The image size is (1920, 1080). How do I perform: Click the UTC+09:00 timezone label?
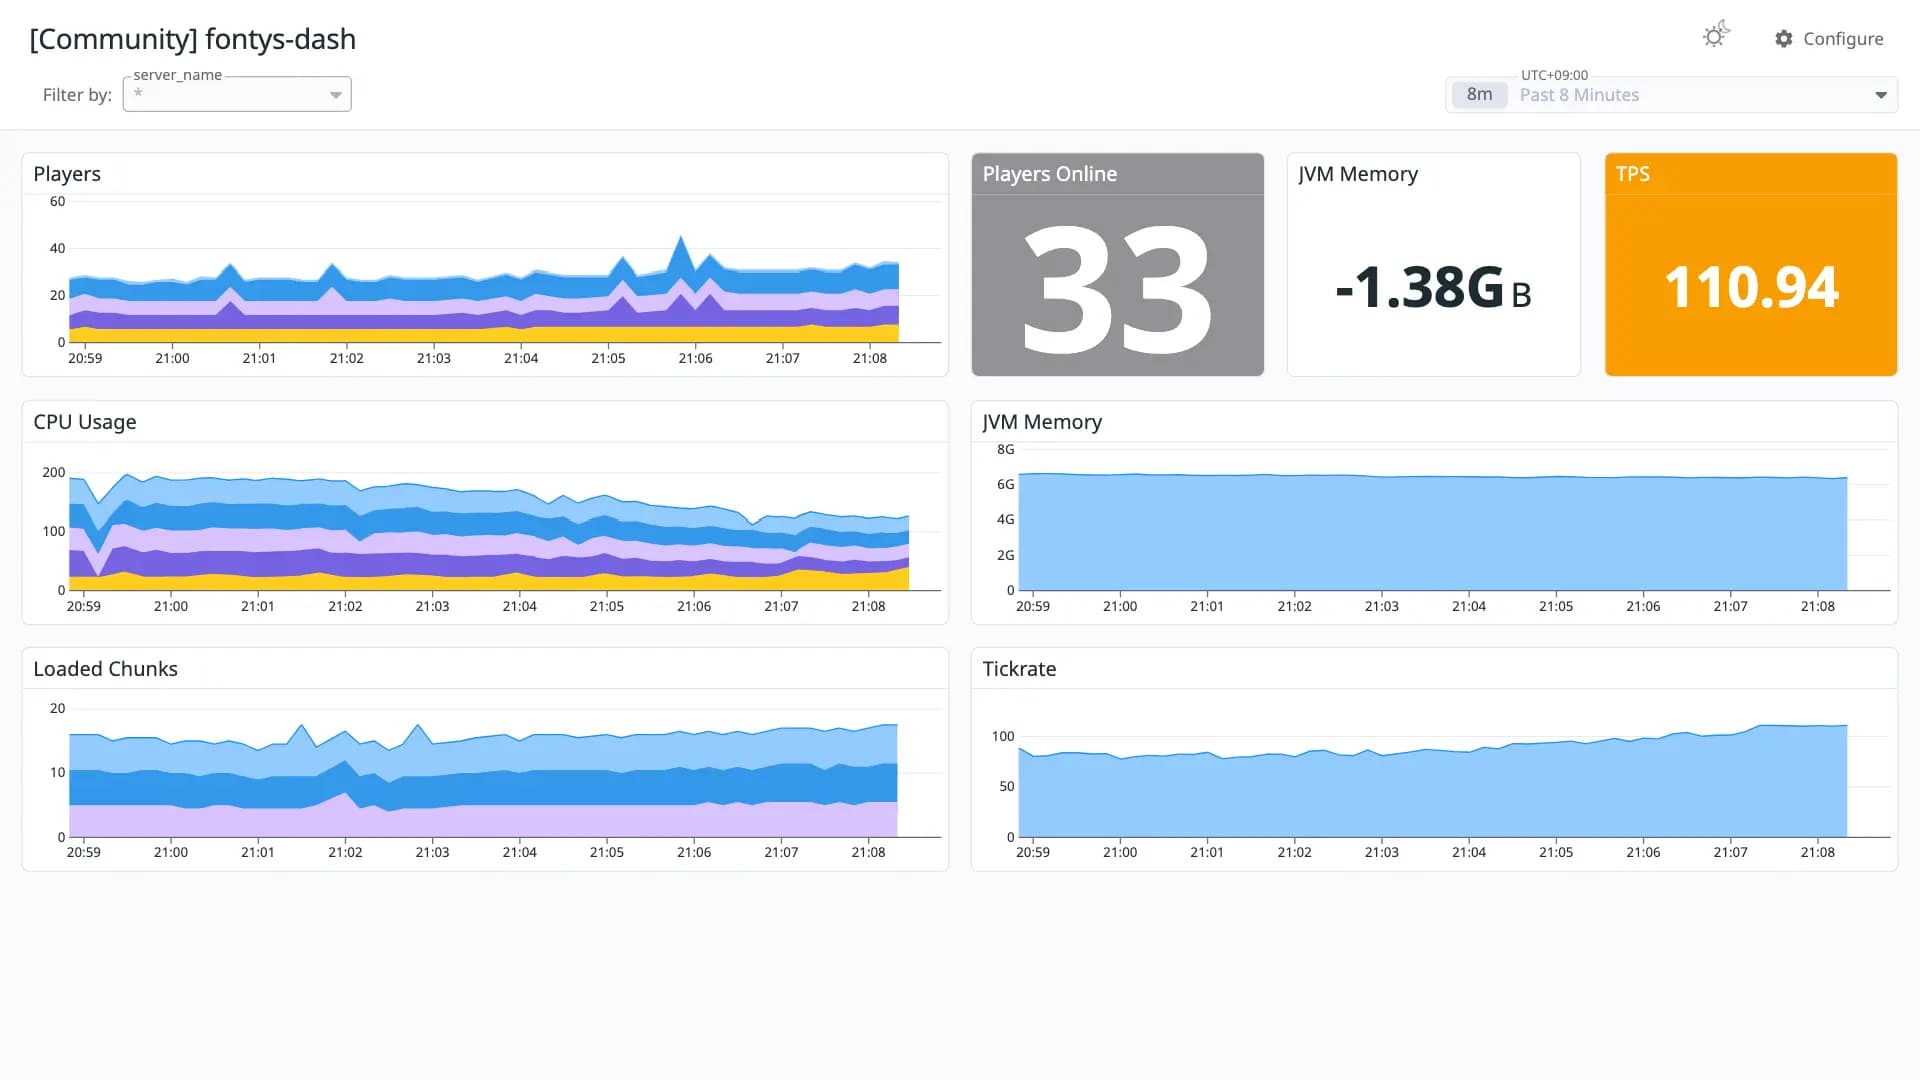pyautogui.click(x=1554, y=75)
